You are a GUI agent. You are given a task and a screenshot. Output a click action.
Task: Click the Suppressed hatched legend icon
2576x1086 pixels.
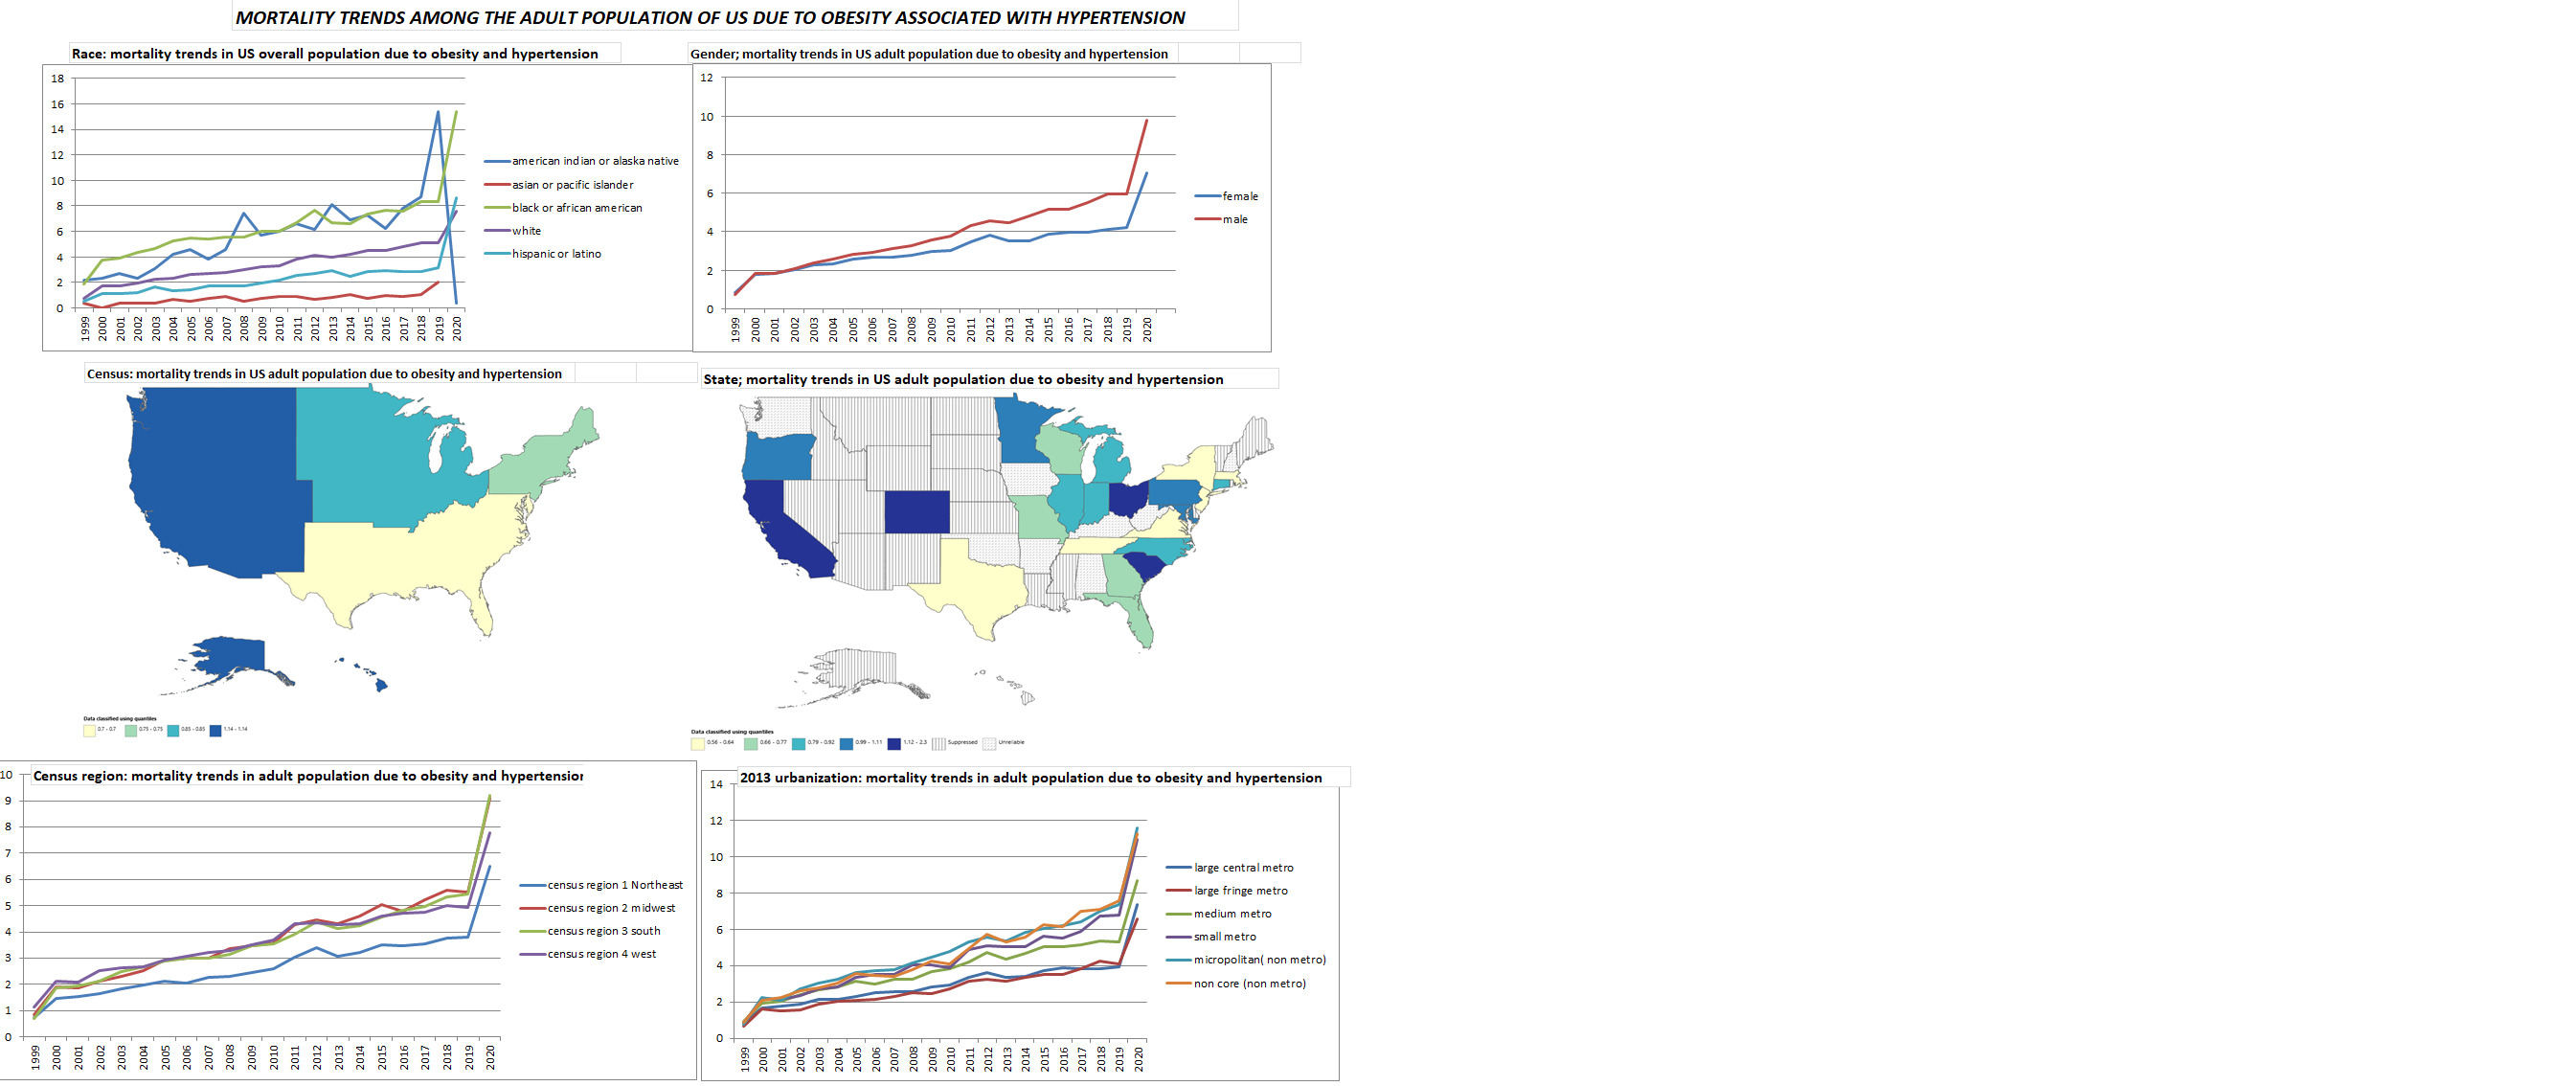938,744
